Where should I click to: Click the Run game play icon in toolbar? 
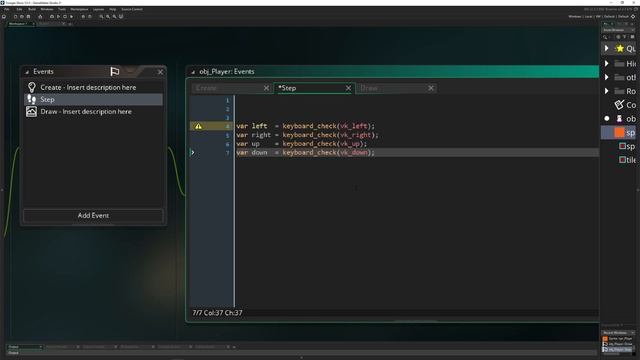click(x=58, y=17)
